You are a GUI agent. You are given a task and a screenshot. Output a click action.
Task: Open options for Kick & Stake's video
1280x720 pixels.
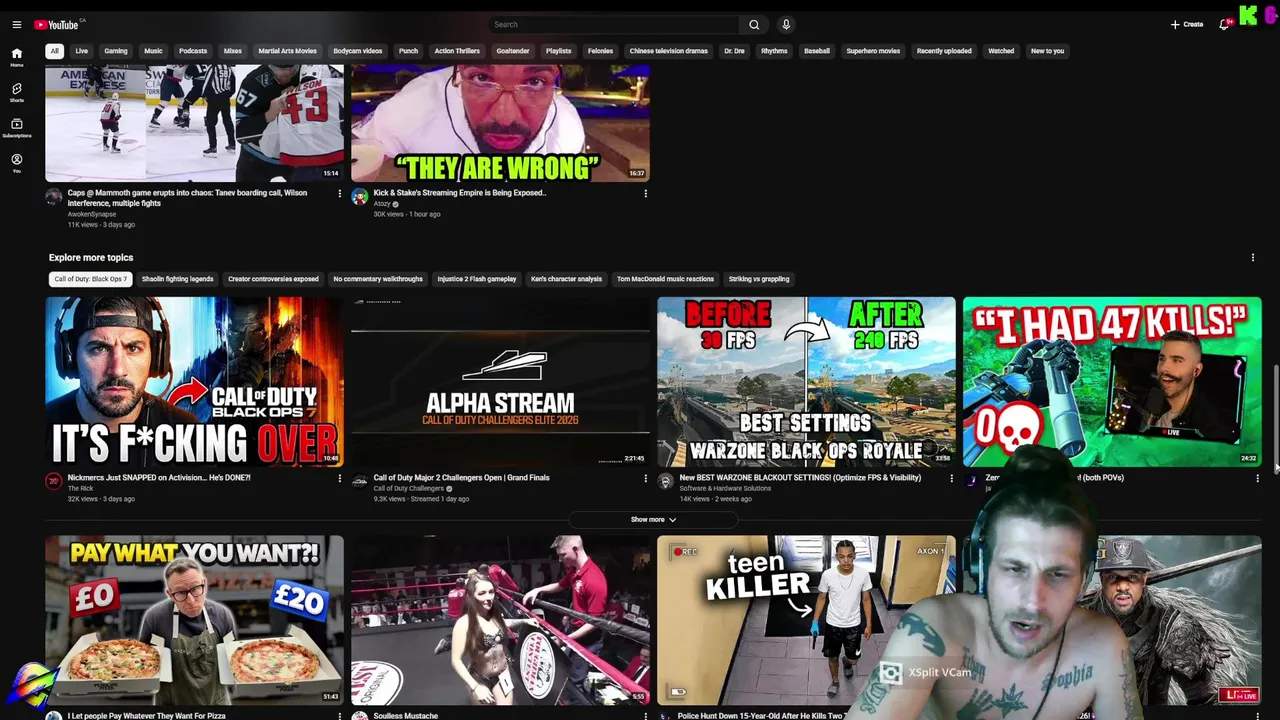[645, 194]
